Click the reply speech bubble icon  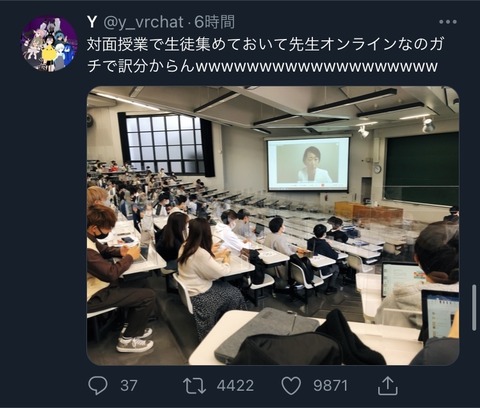pyautogui.click(x=98, y=386)
